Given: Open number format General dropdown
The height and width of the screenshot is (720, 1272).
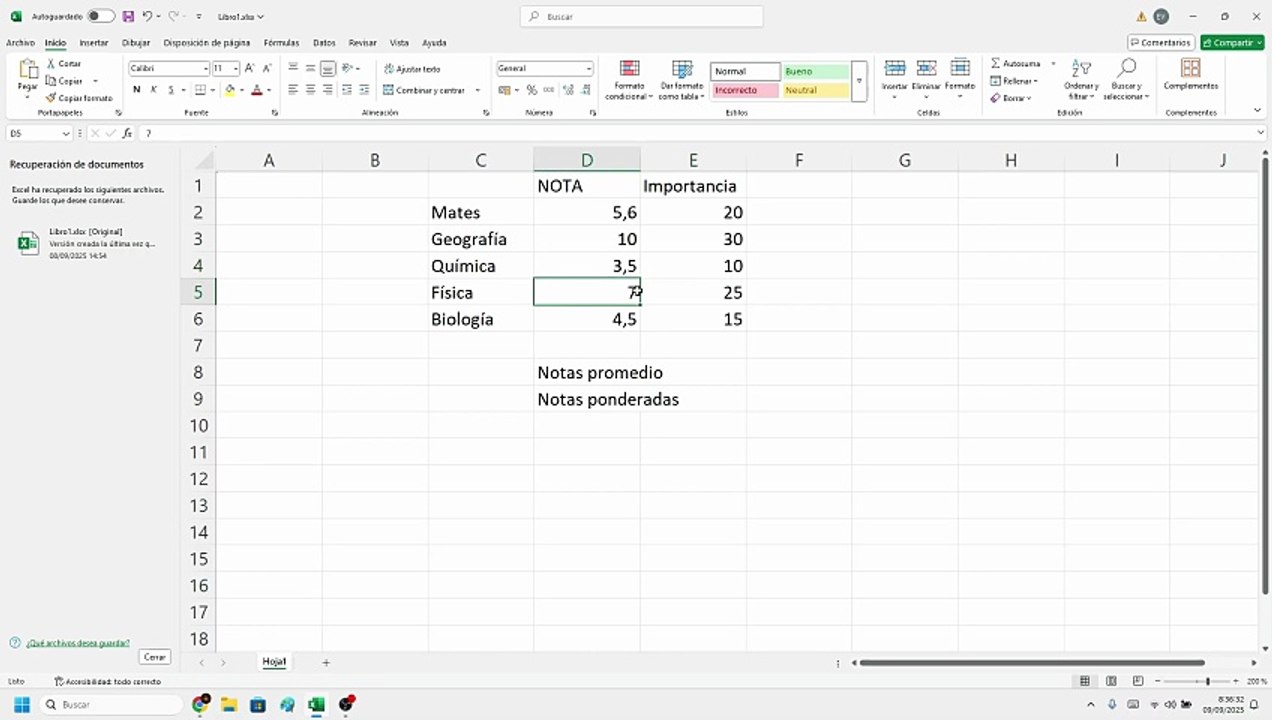Looking at the screenshot, I should pyautogui.click(x=588, y=69).
